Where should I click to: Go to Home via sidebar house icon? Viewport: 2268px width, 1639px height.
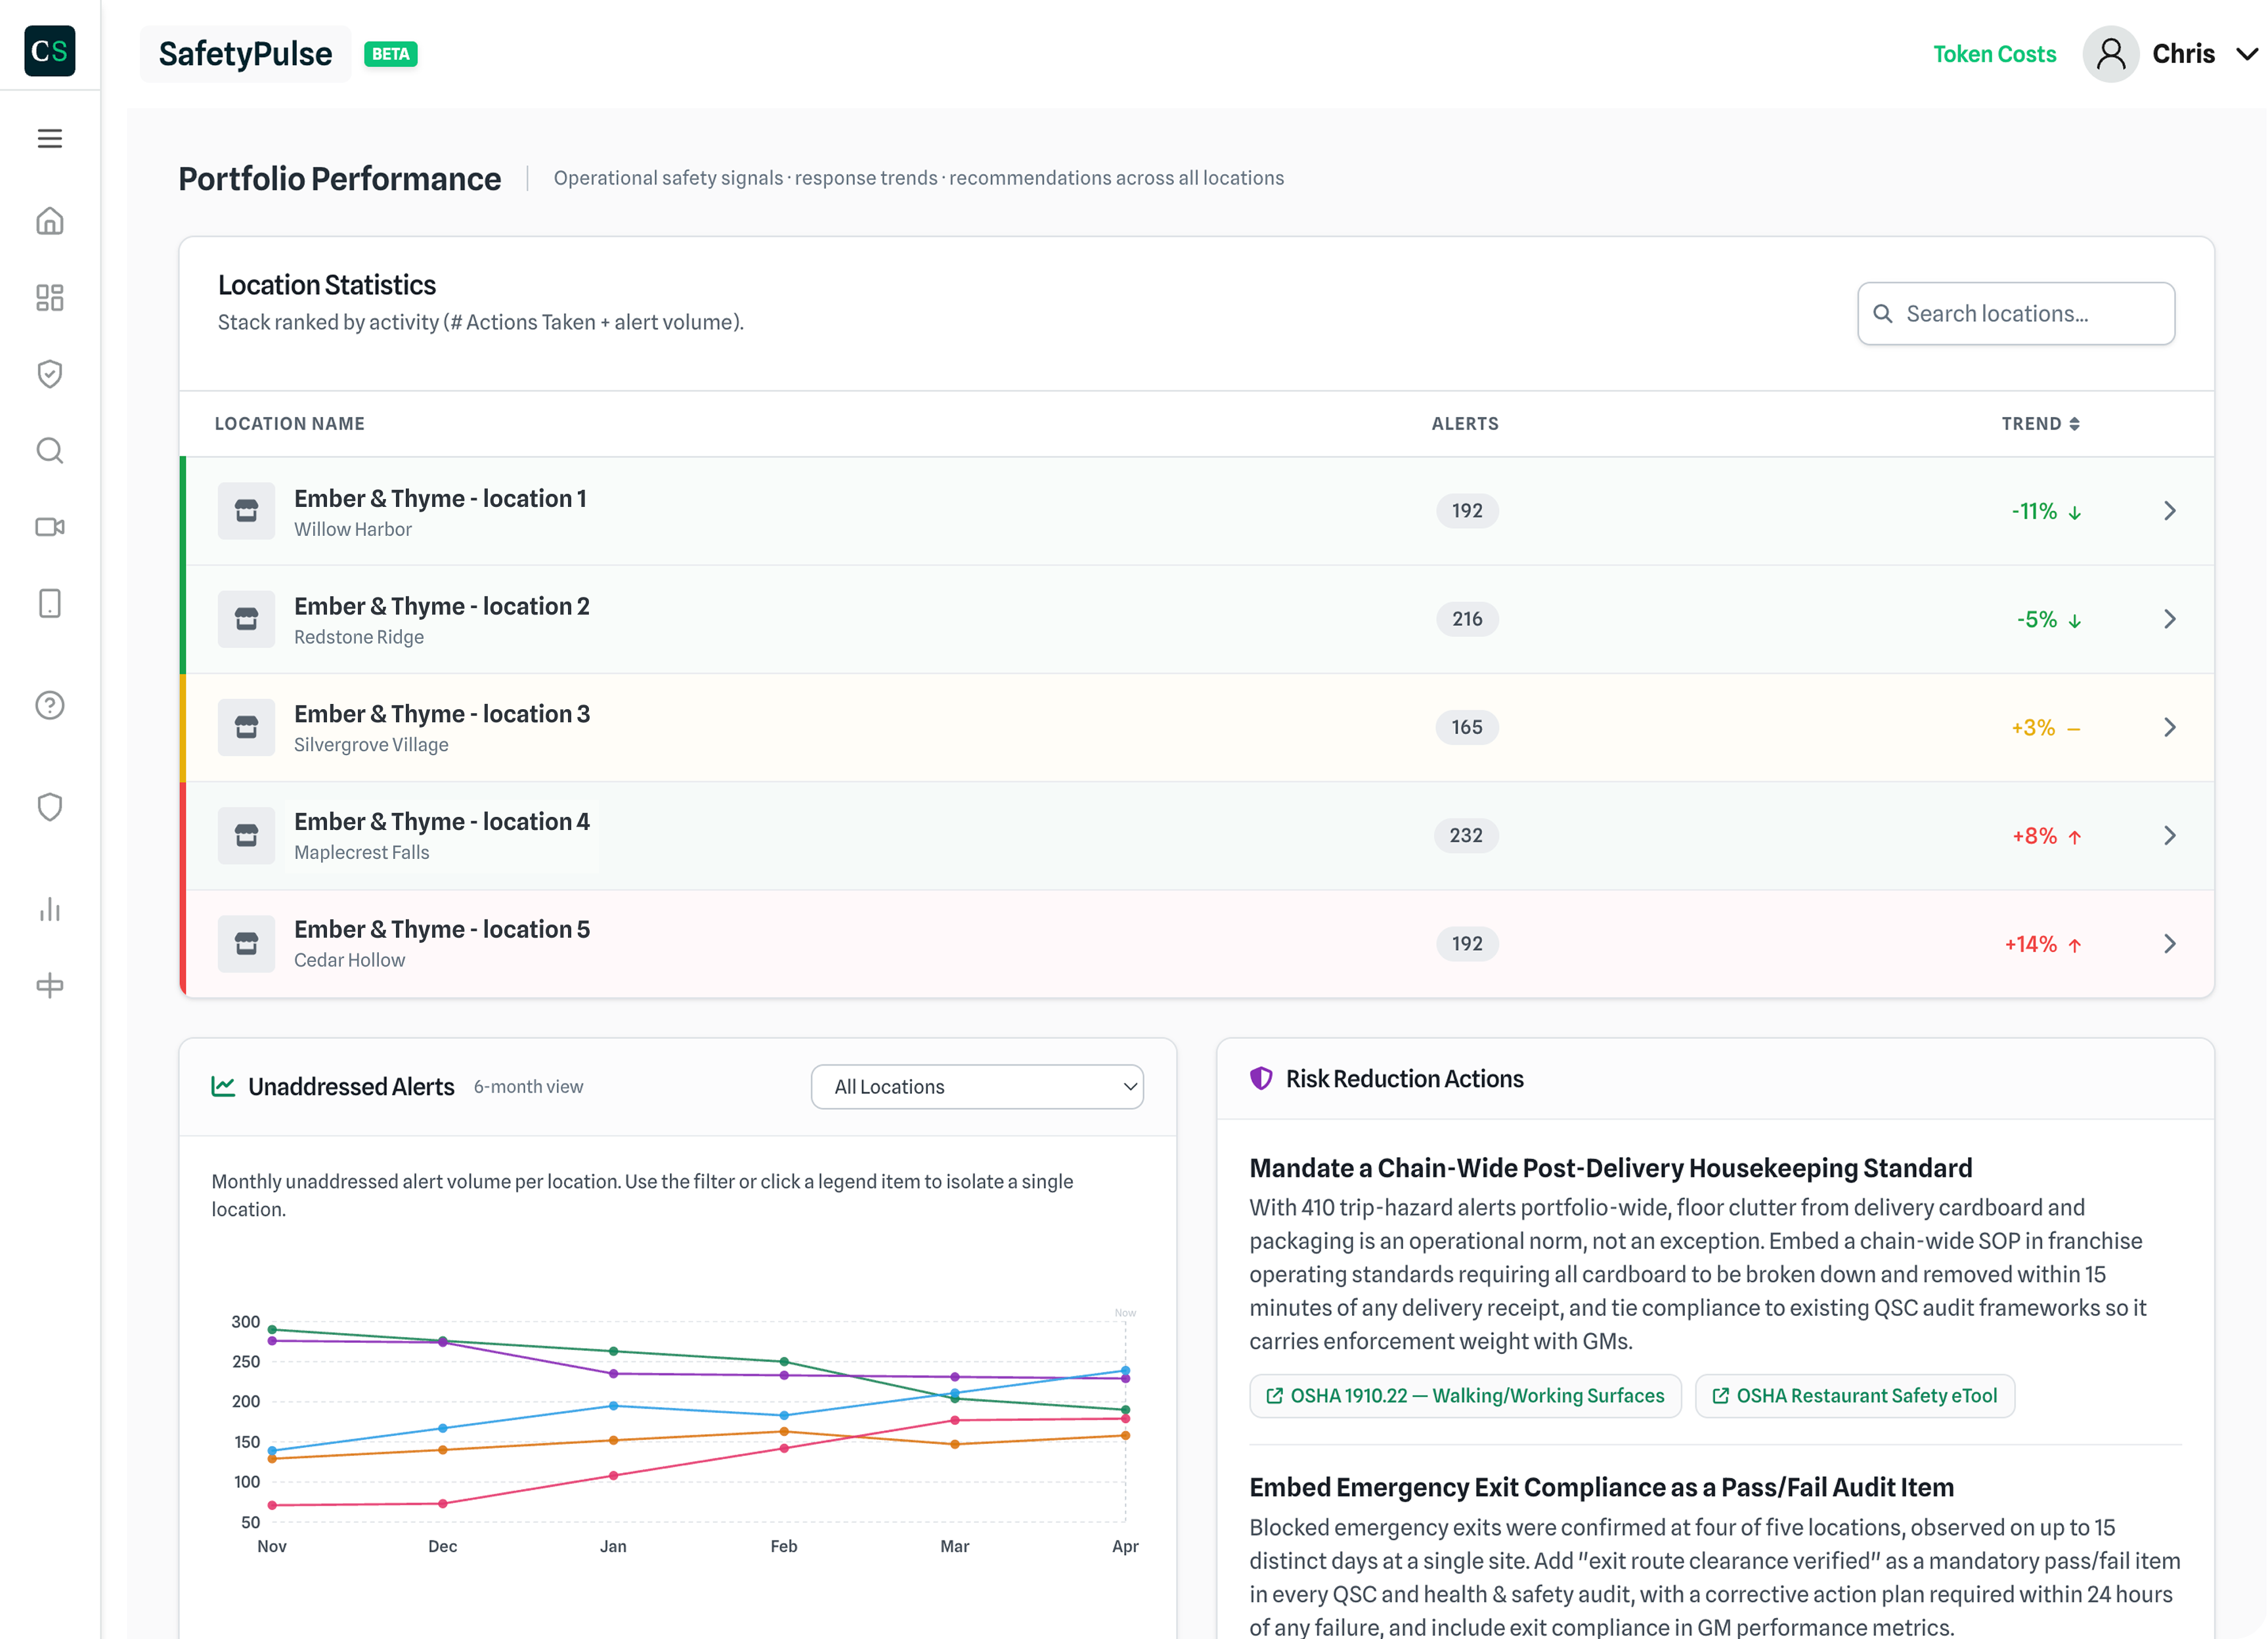tap(50, 221)
